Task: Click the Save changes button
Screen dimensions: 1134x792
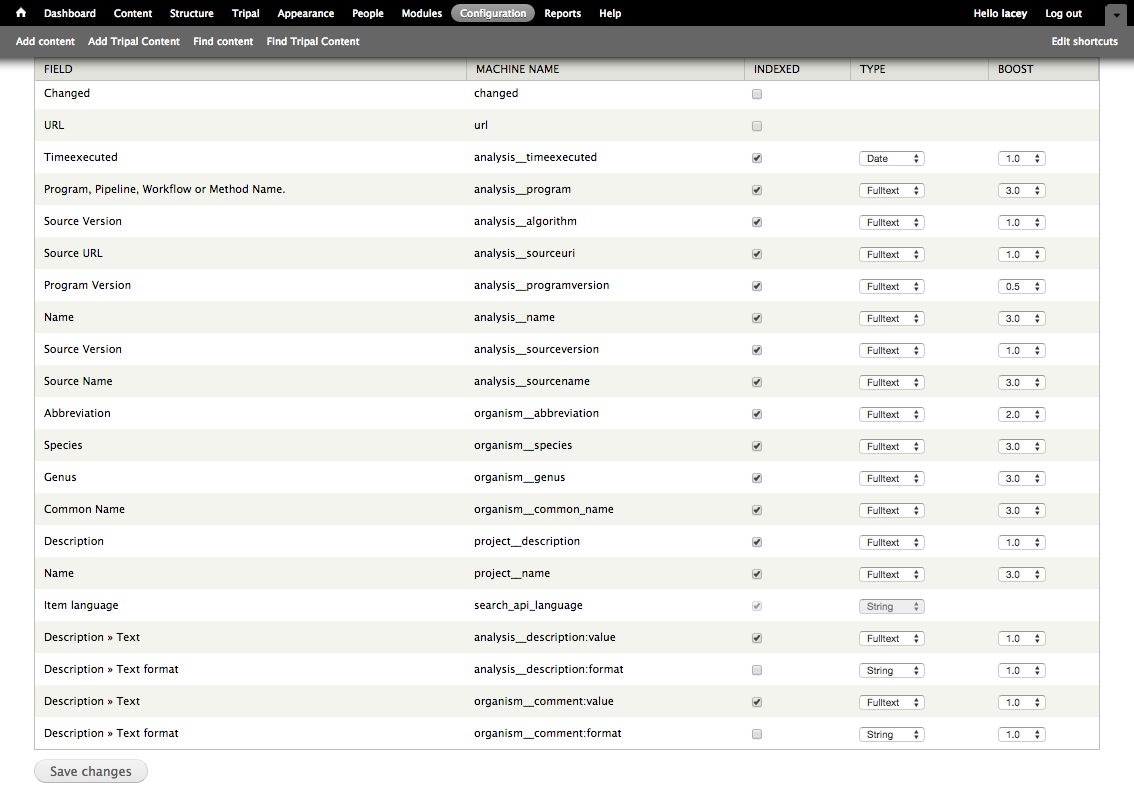Action: coord(91,771)
